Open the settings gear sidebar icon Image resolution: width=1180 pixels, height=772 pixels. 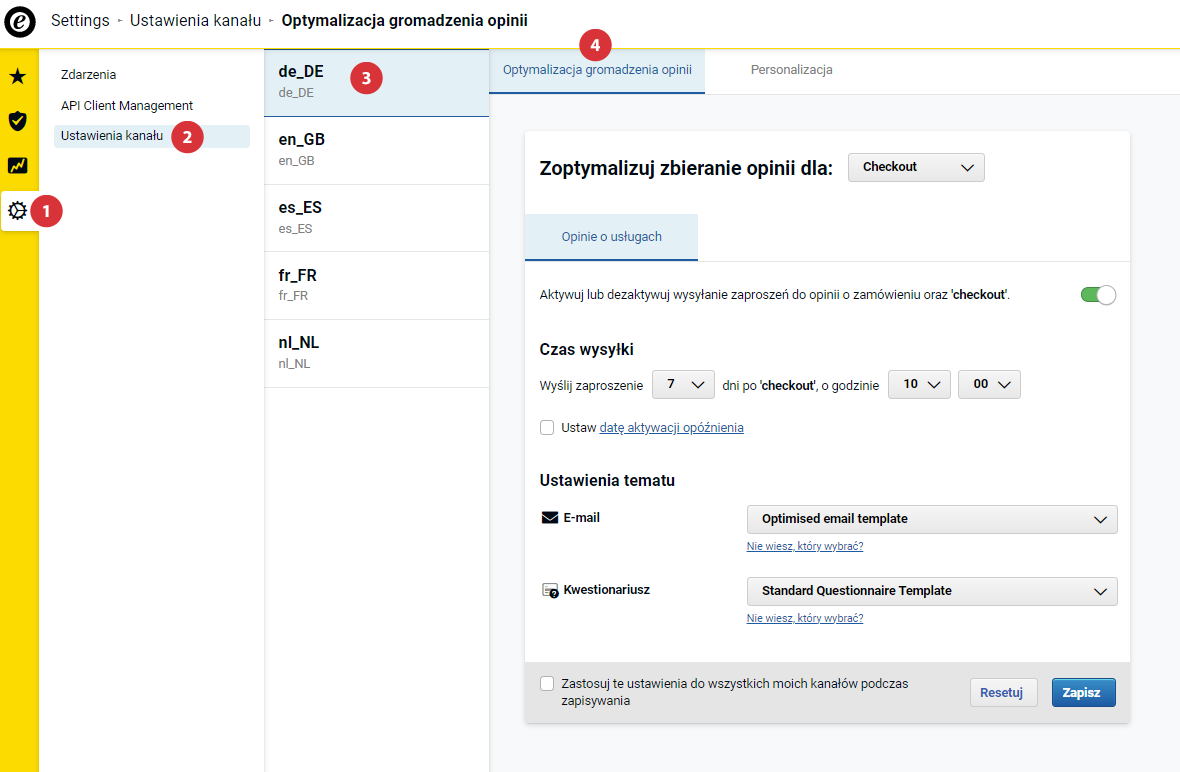pyautogui.click(x=18, y=210)
